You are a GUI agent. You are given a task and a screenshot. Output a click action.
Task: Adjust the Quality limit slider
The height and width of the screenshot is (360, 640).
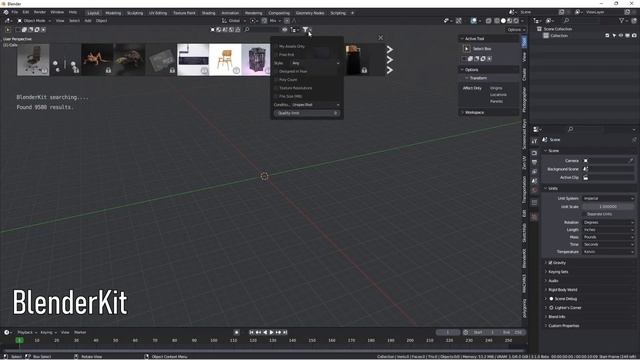[307, 113]
